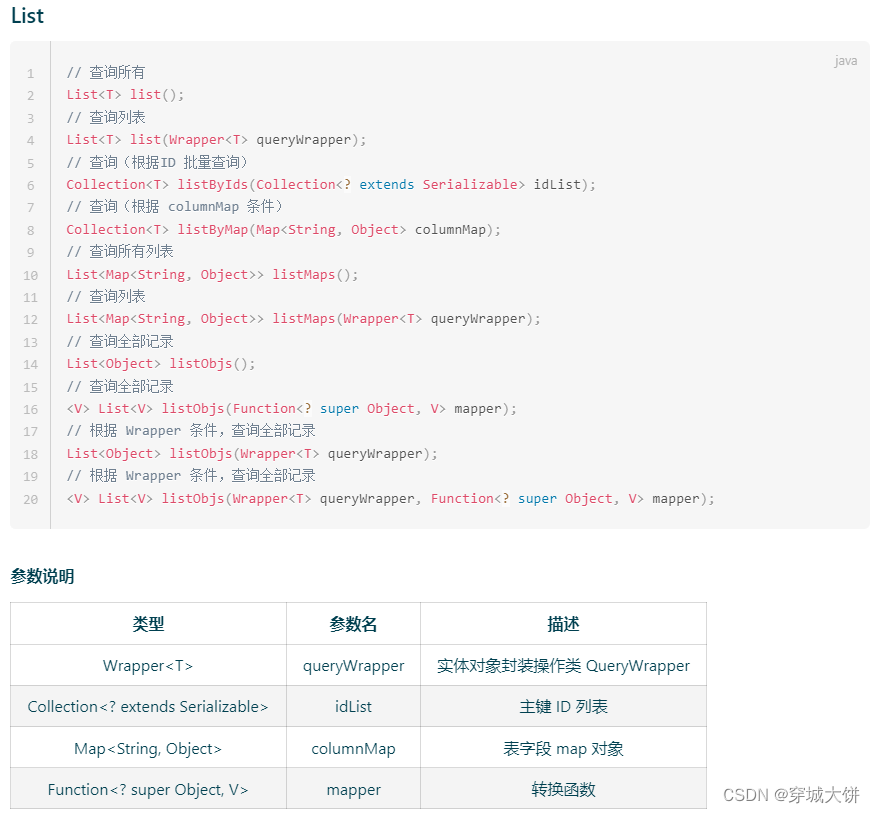Click the 'Map<String, Object>' table cell
This screenshot has height=813, width=875.
pyautogui.click(x=148, y=748)
